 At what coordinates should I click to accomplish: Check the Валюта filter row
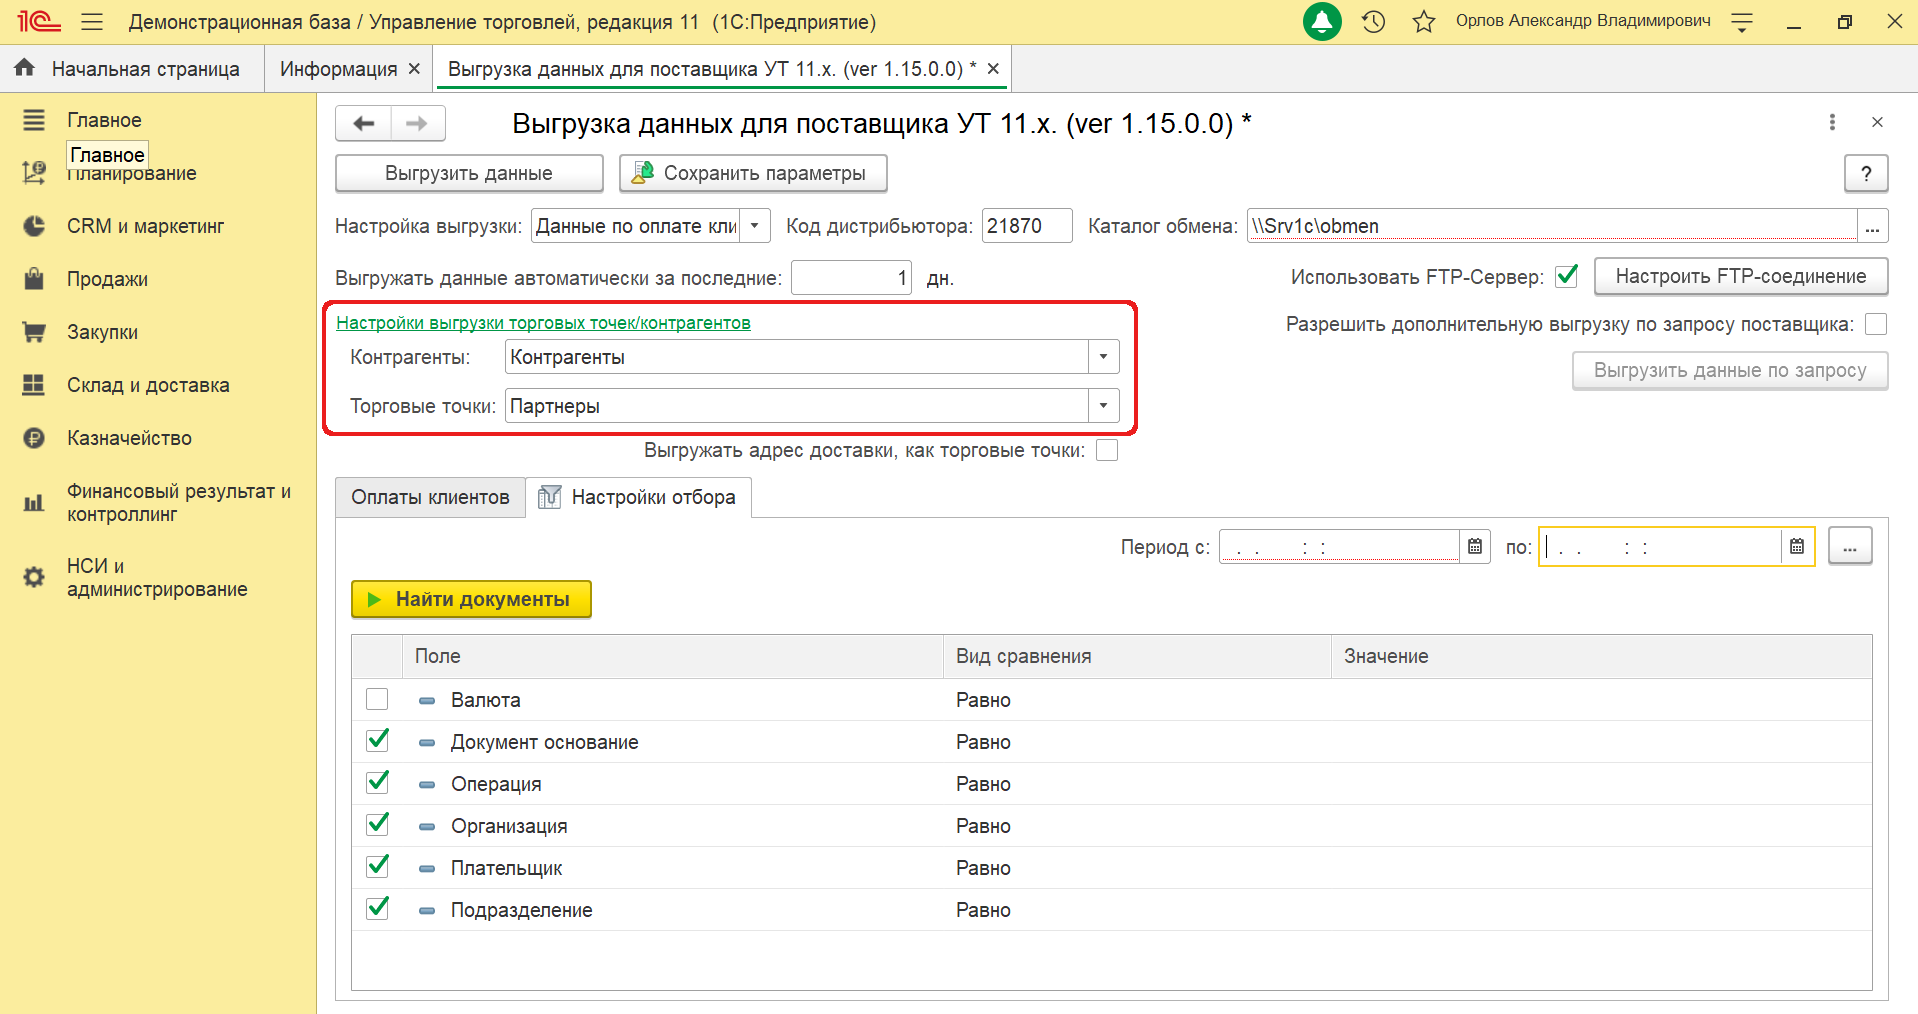377,699
